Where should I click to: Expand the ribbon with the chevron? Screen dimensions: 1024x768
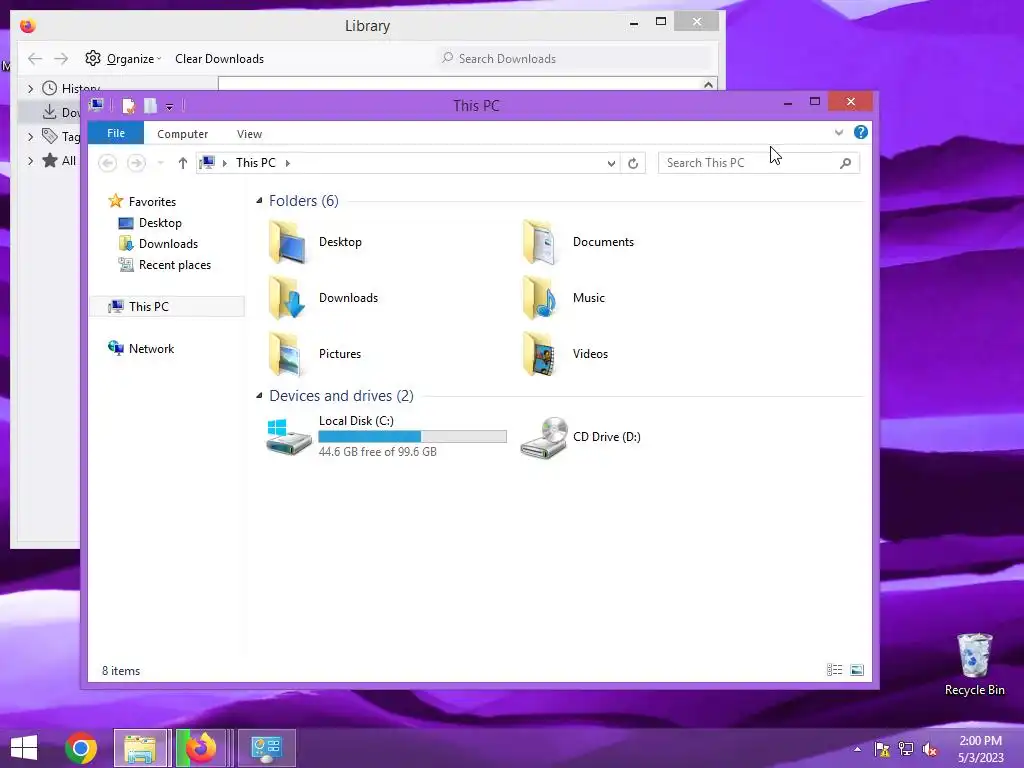(839, 133)
